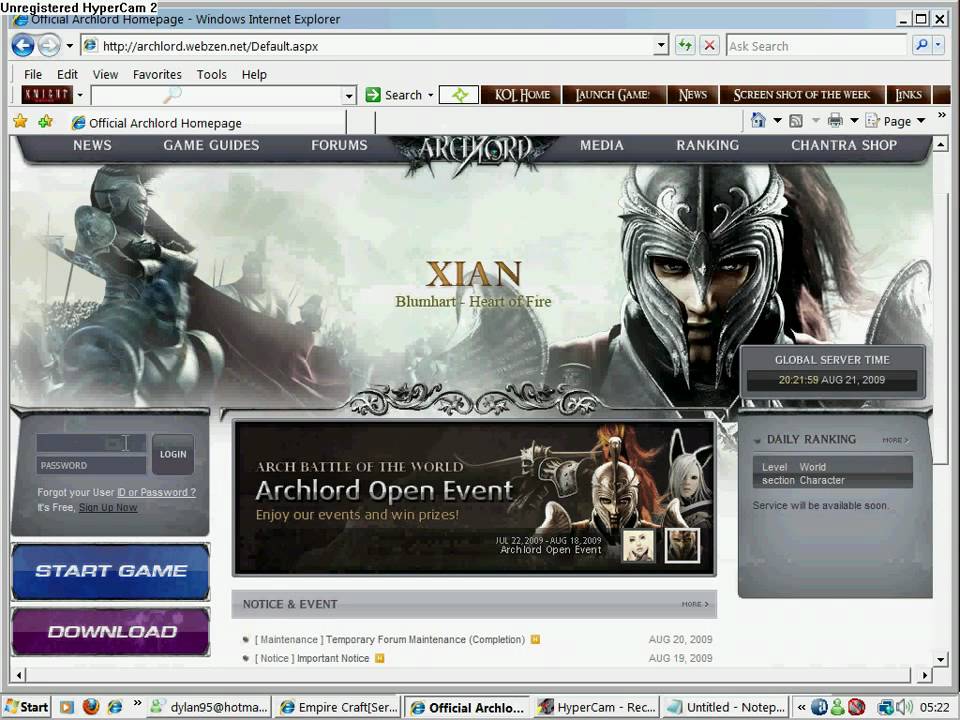960x720 pixels.
Task: Click the Ask Search input box
Action: pos(816,46)
